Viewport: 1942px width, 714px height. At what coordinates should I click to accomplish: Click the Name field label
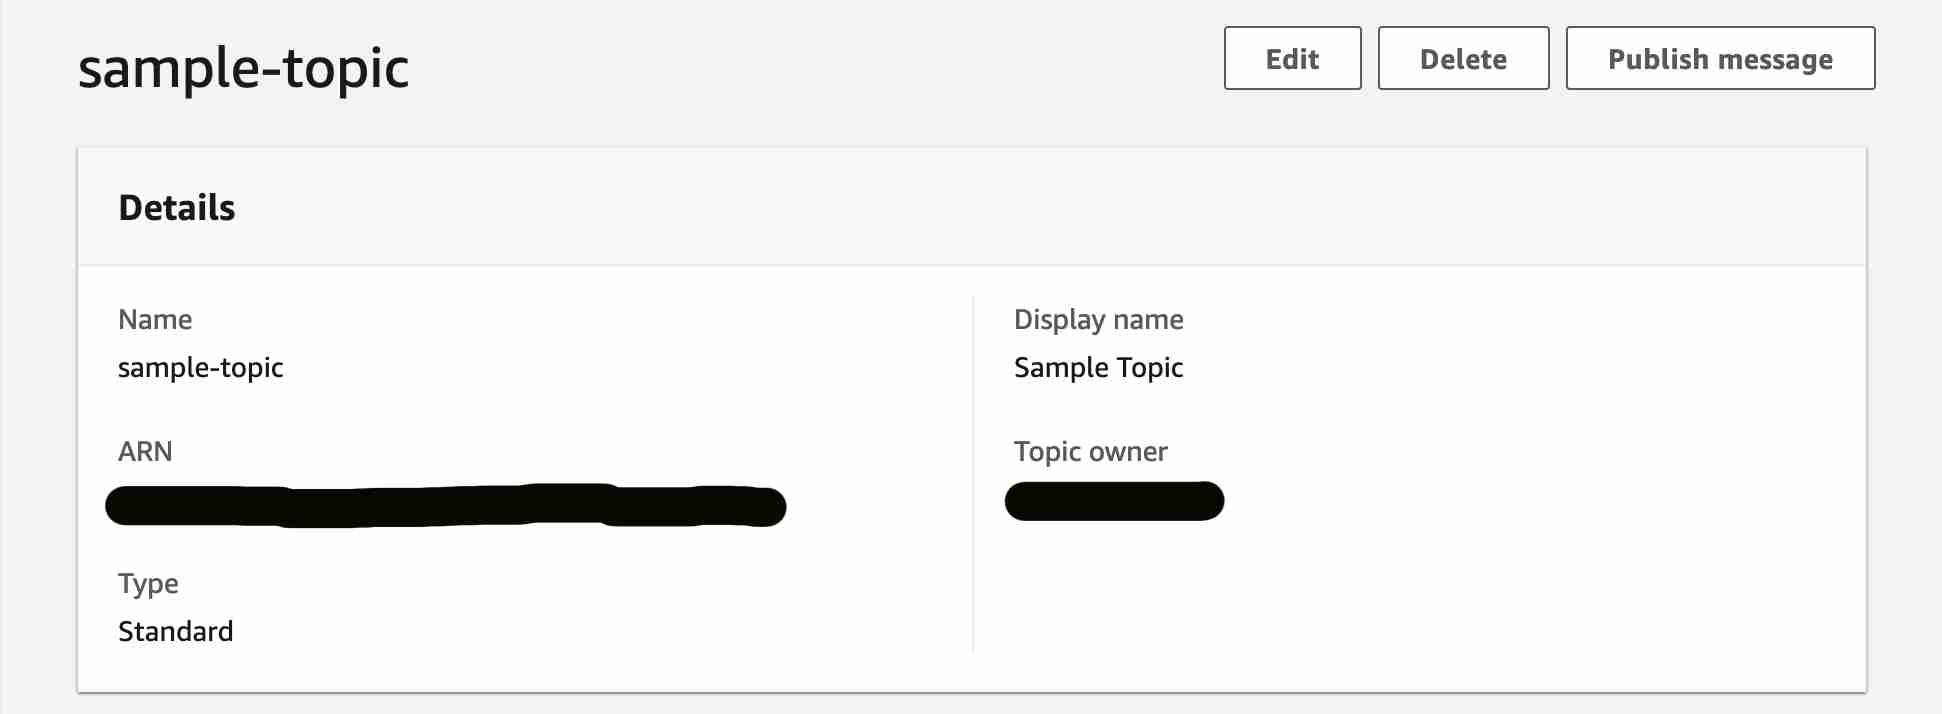[155, 320]
